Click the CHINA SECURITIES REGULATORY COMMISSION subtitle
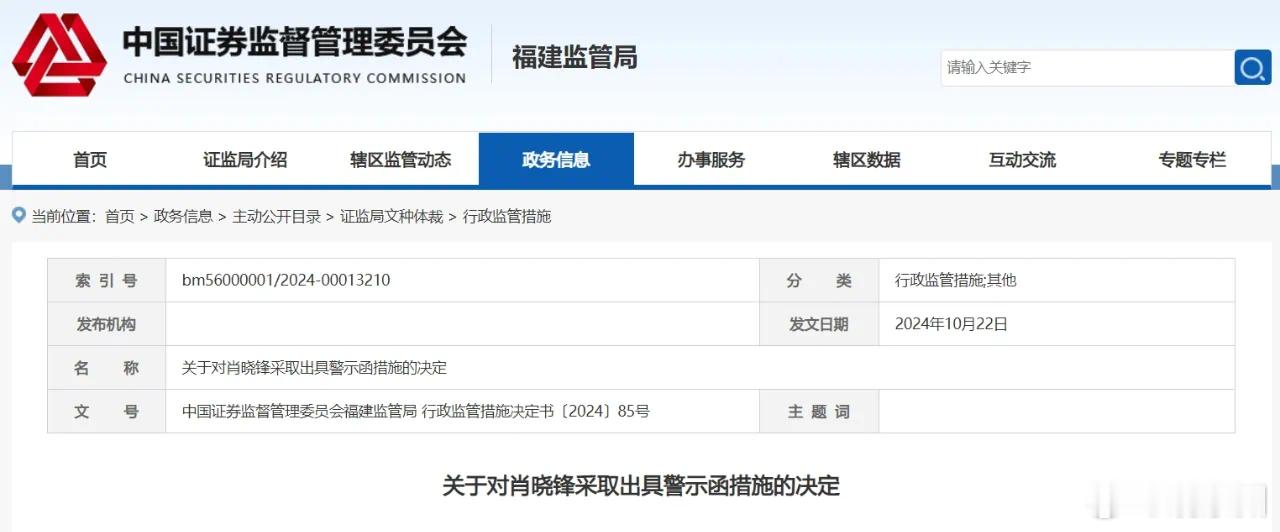The height and width of the screenshot is (532, 1280). [295, 78]
